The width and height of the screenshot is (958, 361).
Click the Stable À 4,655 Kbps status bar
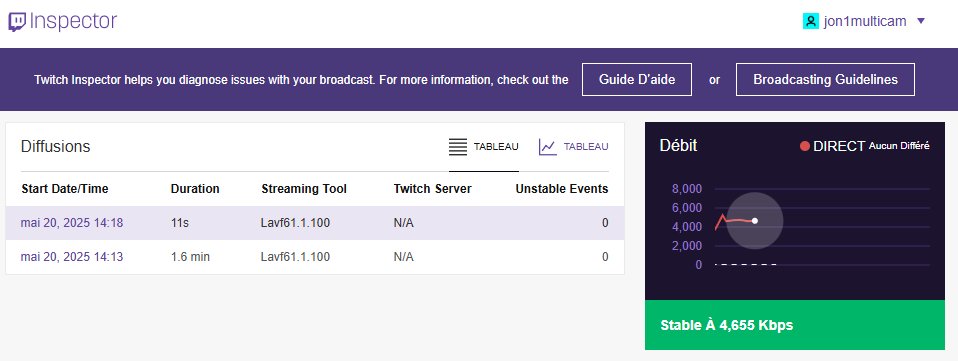(x=794, y=325)
